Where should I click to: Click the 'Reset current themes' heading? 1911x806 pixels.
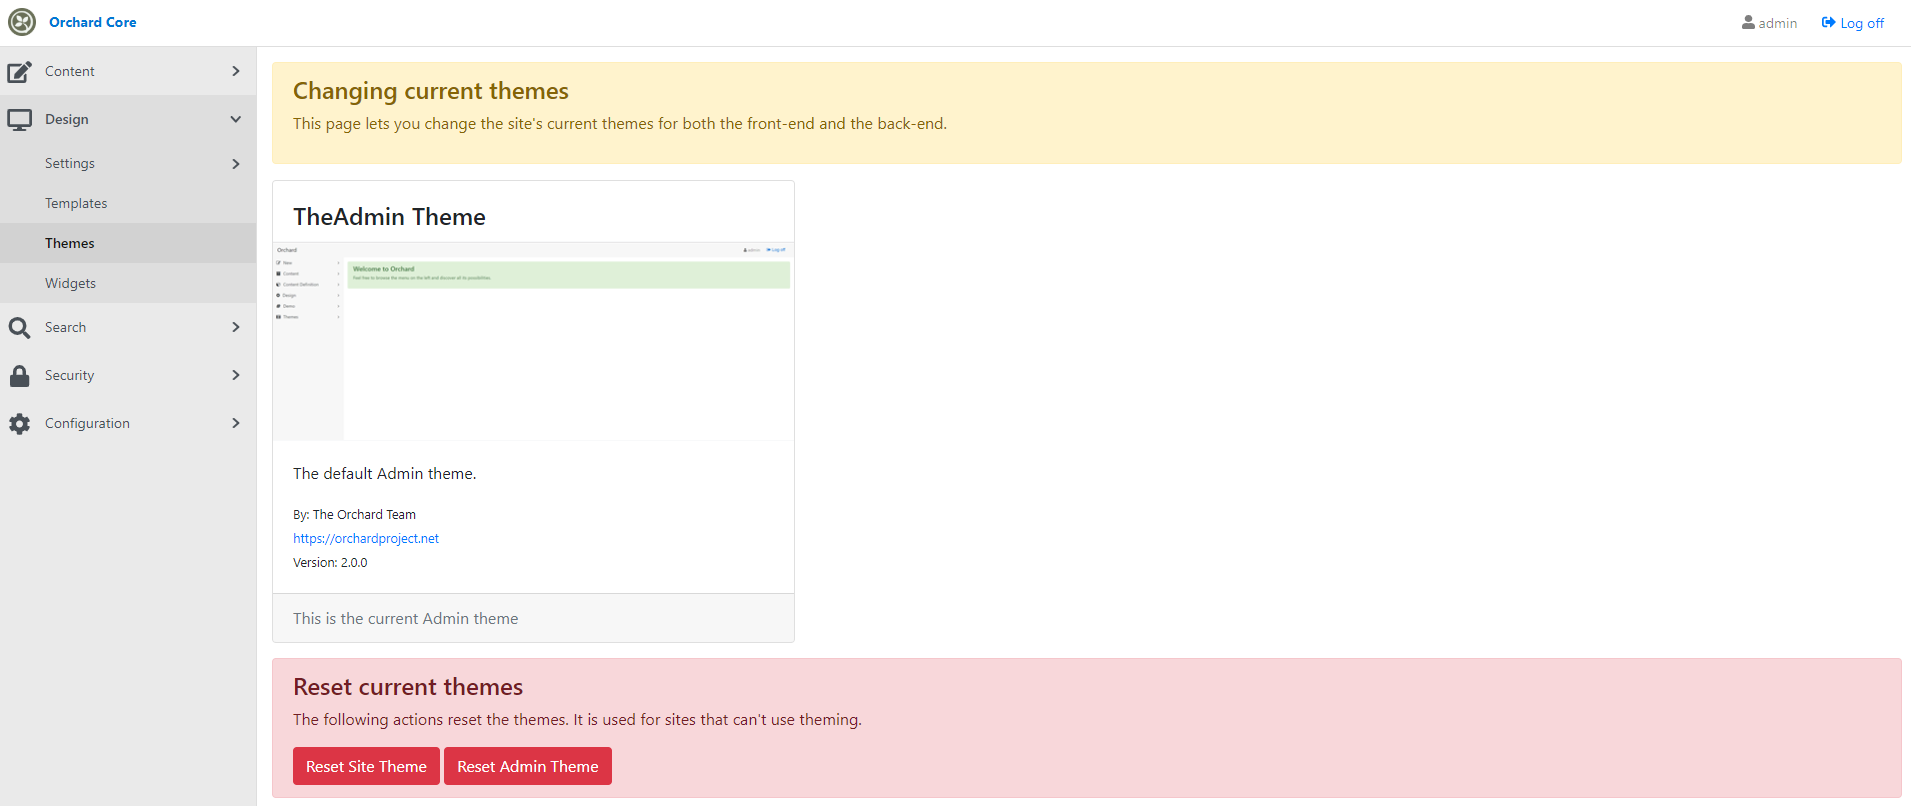tap(408, 687)
